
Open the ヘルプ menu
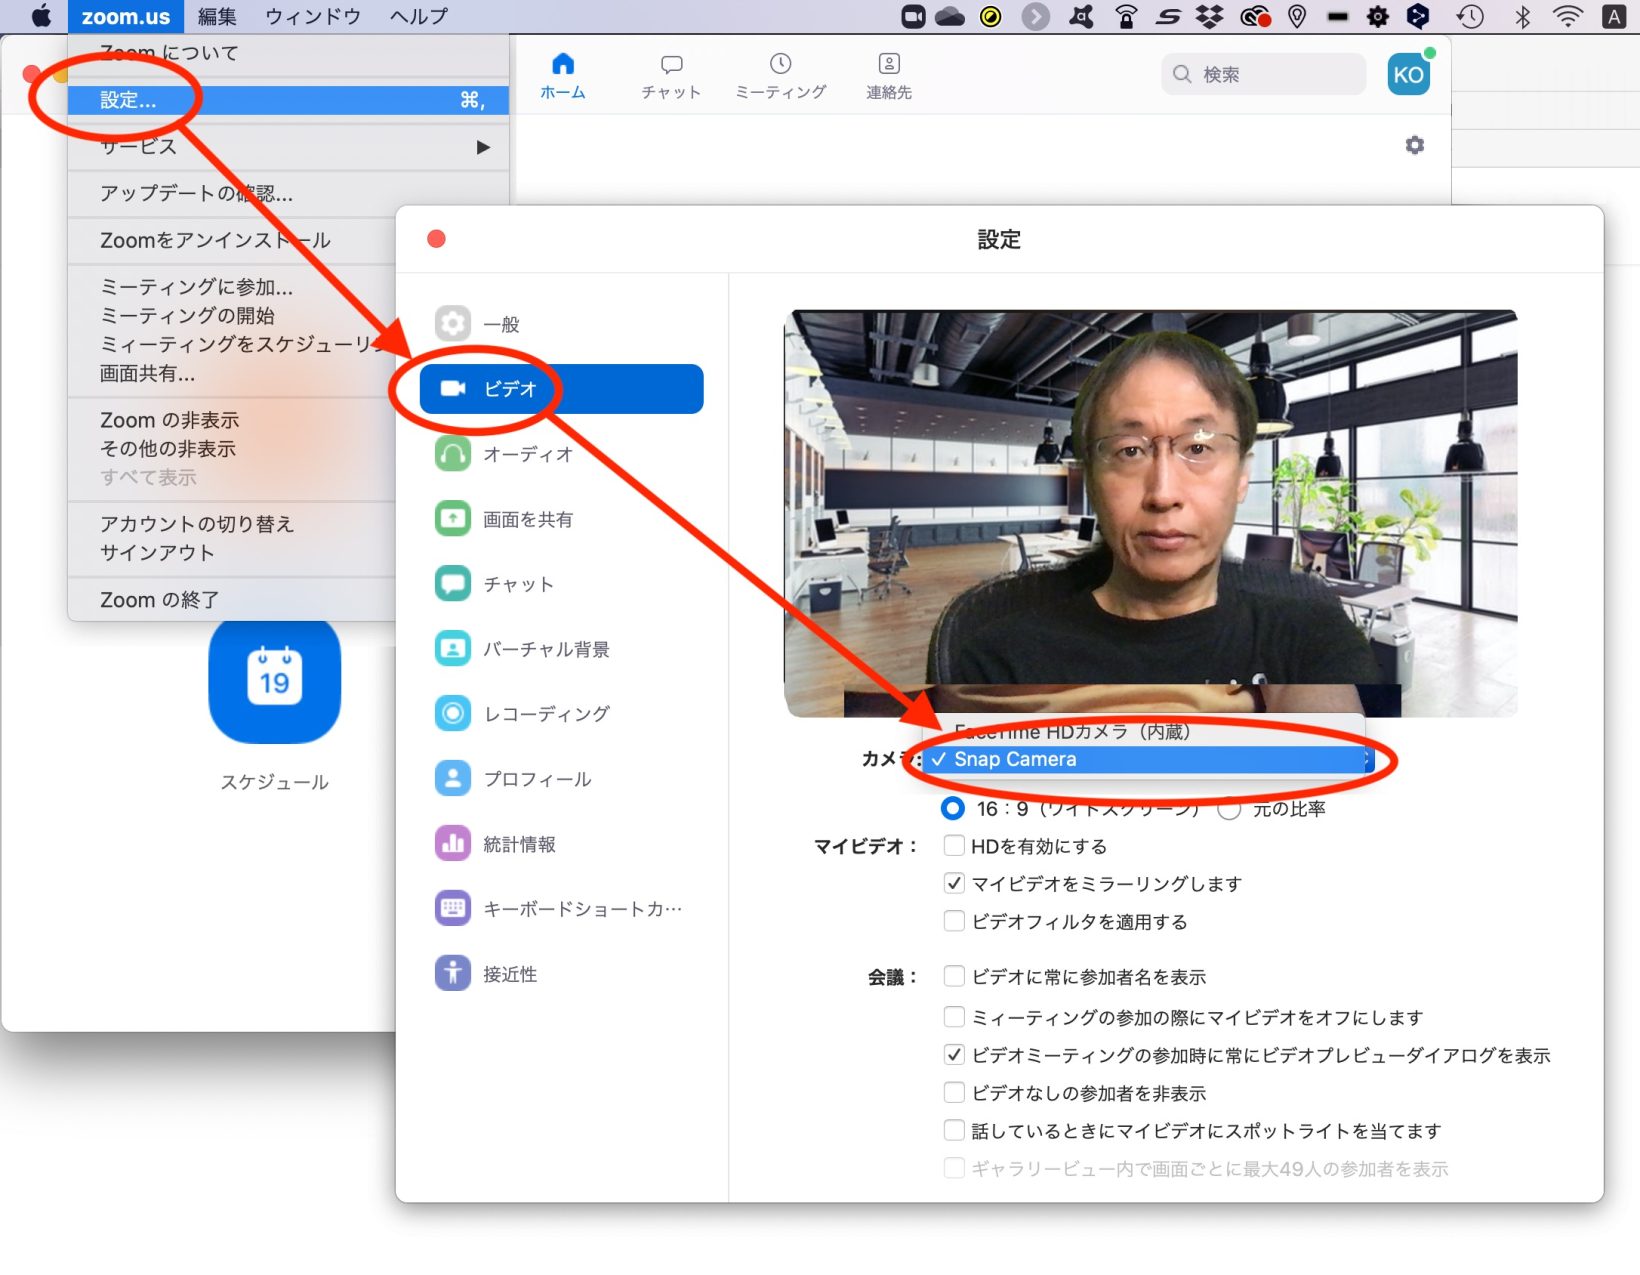click(418, 16)
